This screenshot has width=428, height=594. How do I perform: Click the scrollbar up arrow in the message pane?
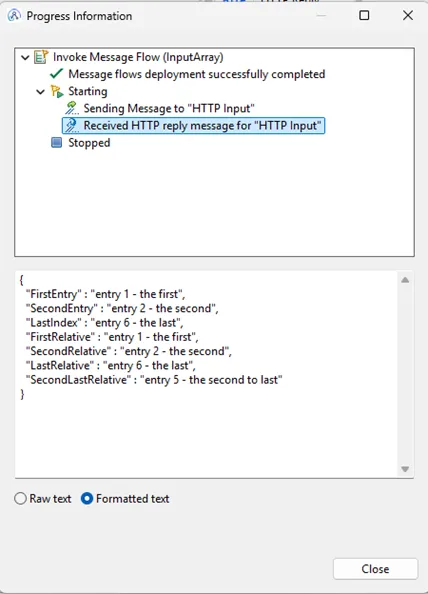point(405,280)
